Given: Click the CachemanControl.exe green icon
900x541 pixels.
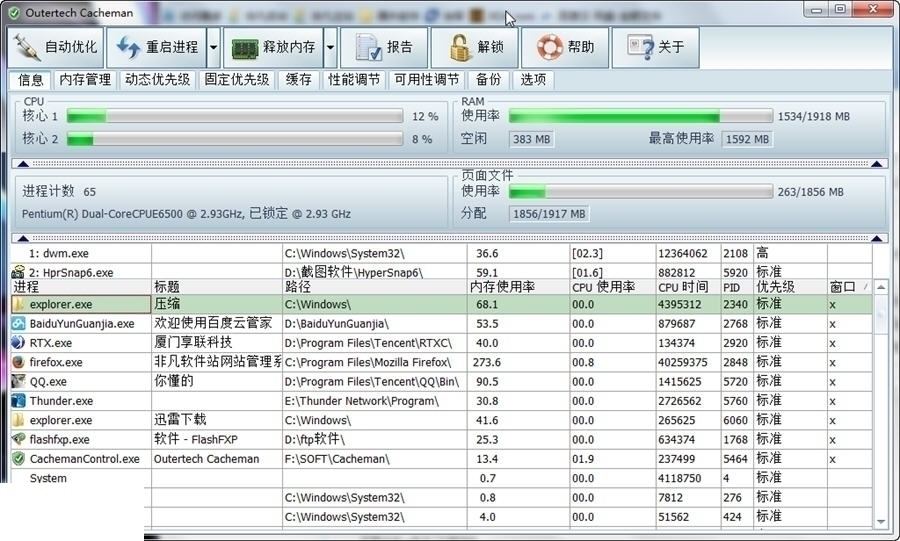Looking at the screenshot, I should coord(18,459).
